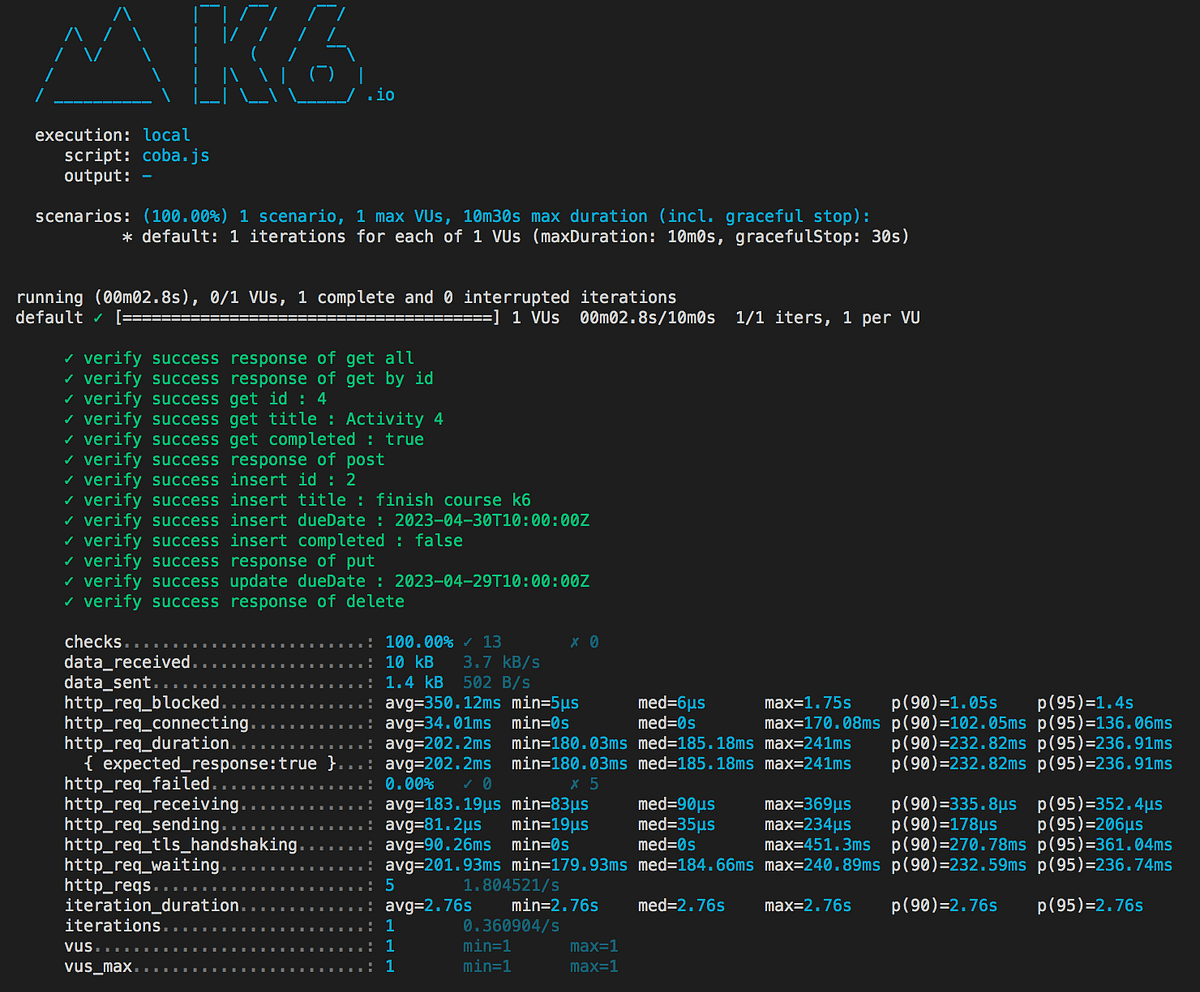The height and width of the screenshot is (992, 1200).
Task: Click http_req_tls_handshaking "avg=90.26ms"
Action: (x=439, y=845)
